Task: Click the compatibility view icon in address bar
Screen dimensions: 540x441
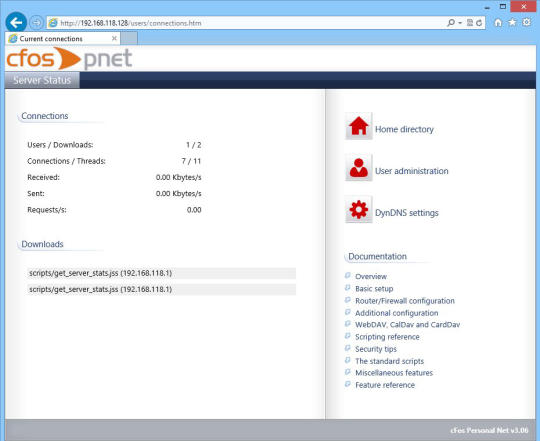Action: (x=470, y=23)
